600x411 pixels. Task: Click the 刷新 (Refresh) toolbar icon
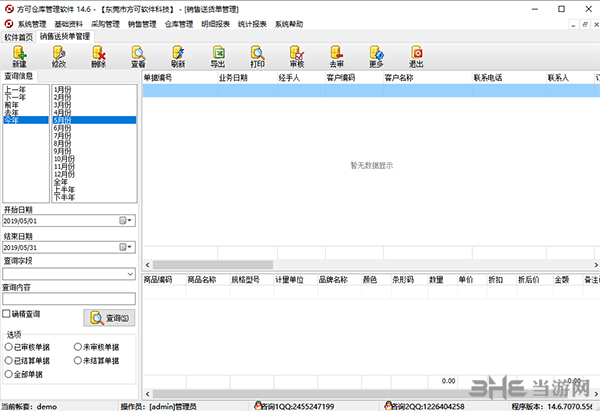click(x=178, y=57)
